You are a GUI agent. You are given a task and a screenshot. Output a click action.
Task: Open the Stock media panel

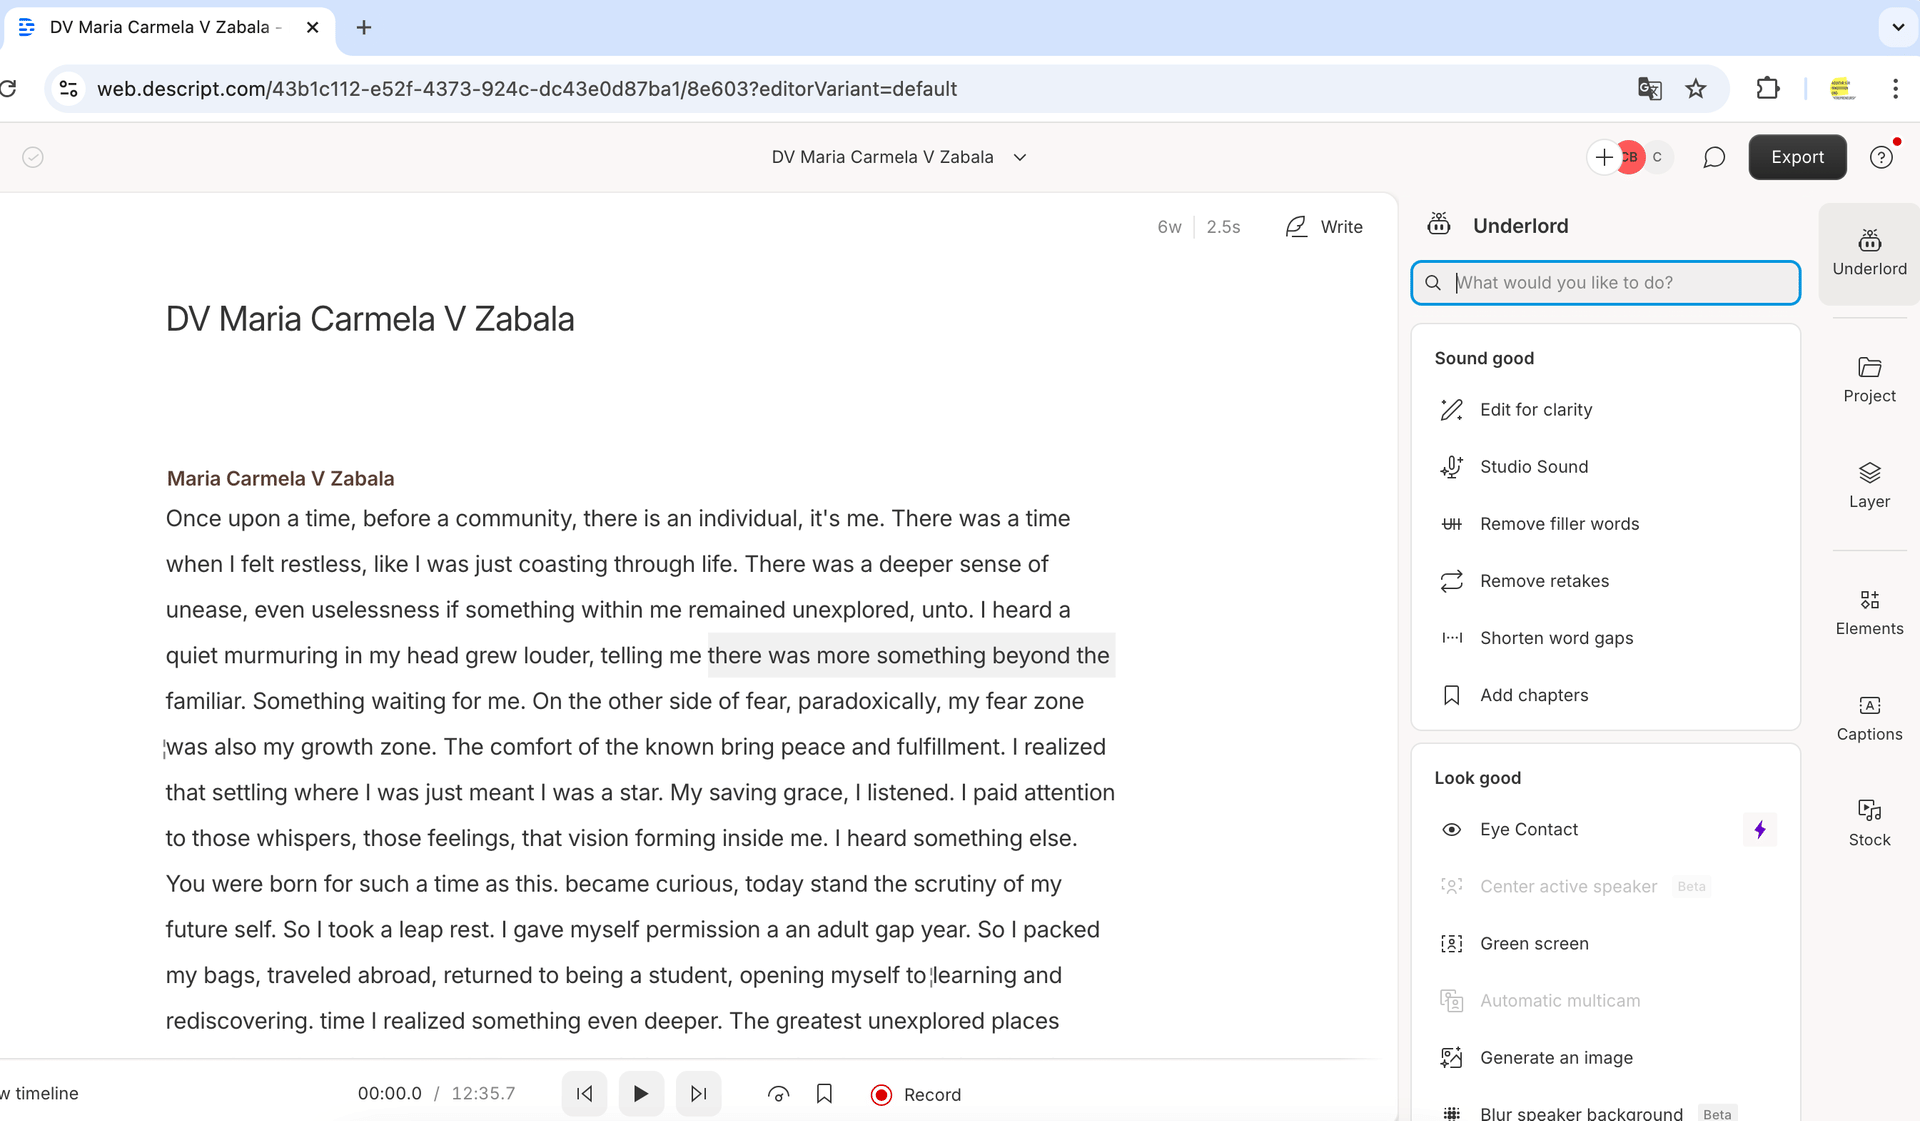(x=1869, y=823)
